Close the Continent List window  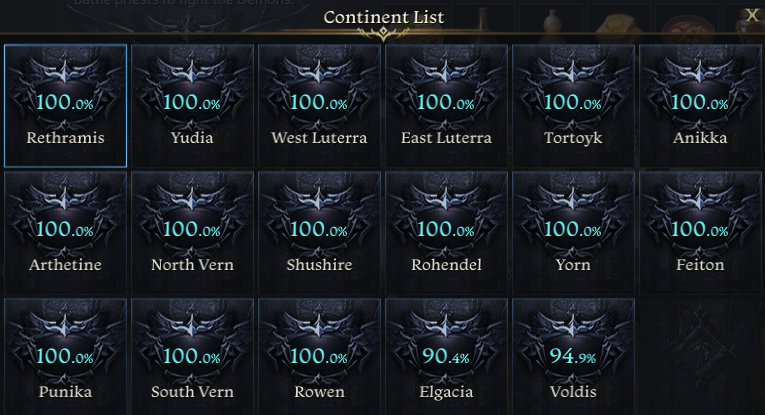pyautogui.click(x=752, y=16)
